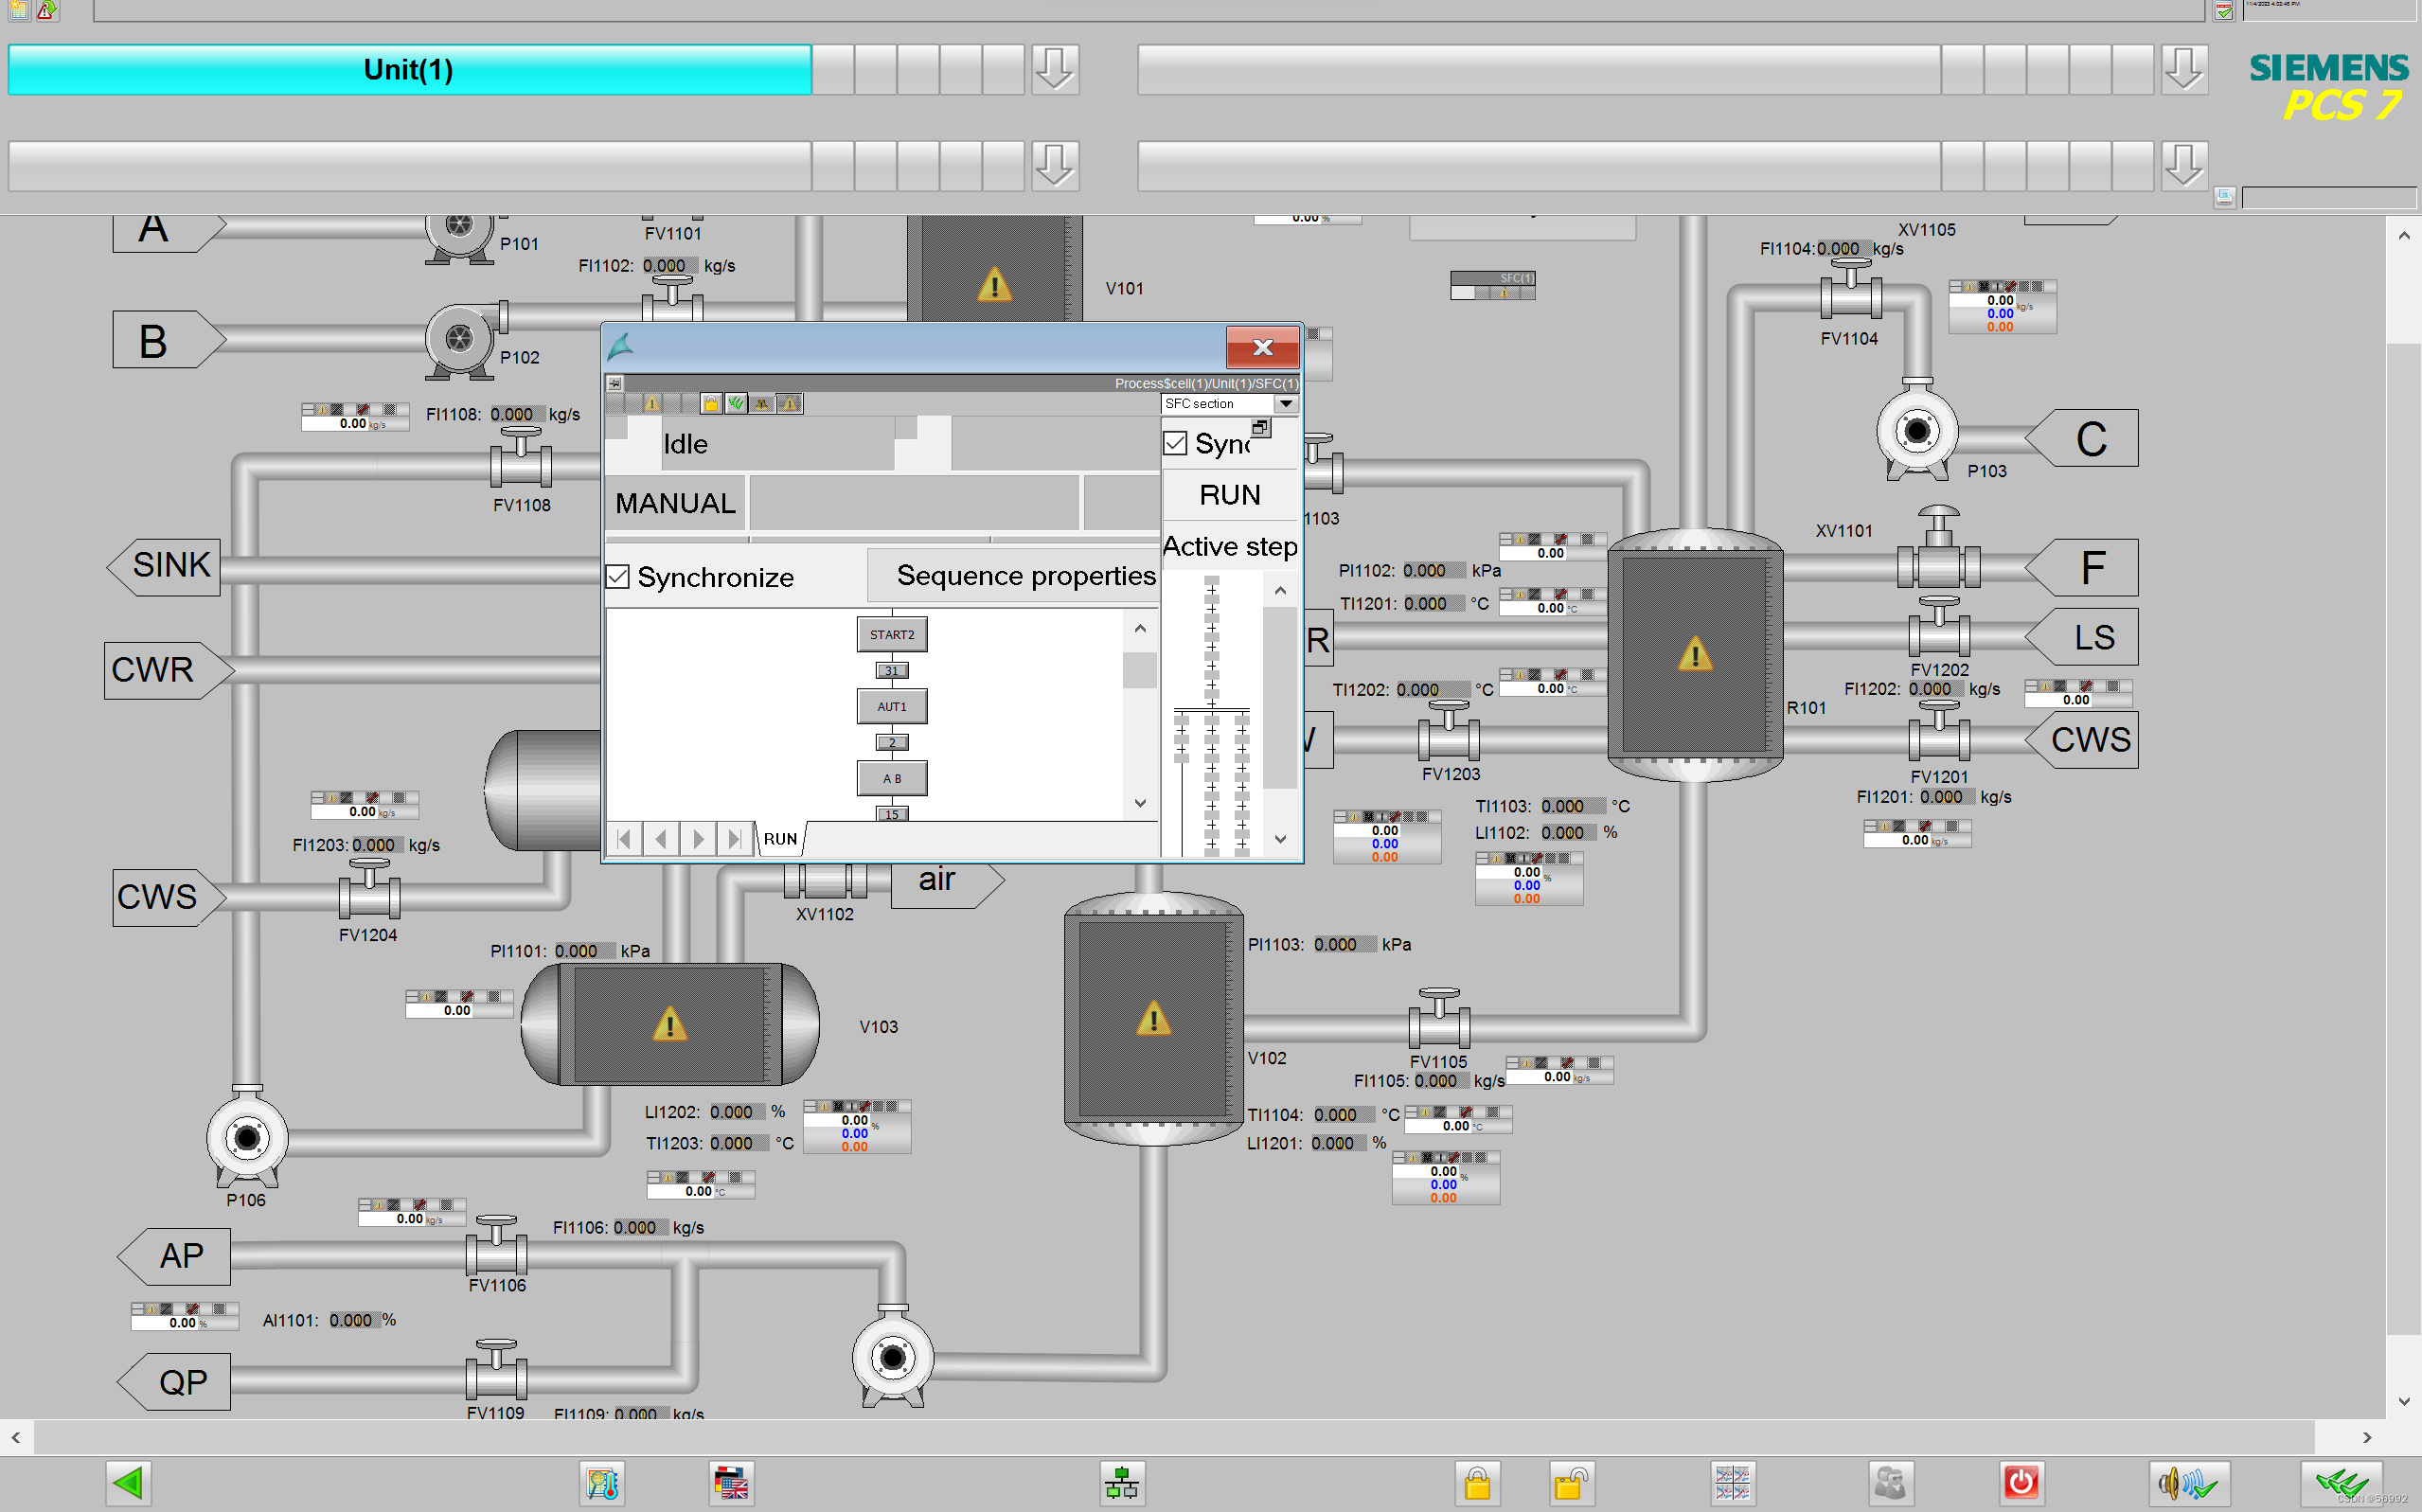The width and height of the screenshot is (2422, 1512).
Task: Click the green back arrow button
Action: coord(129,1482)
